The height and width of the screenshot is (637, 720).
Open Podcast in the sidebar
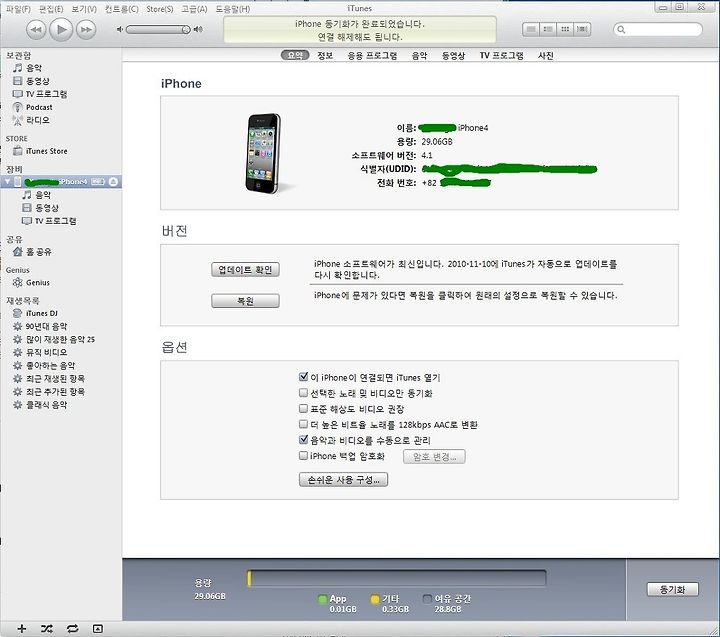click(x=33, y=107)
